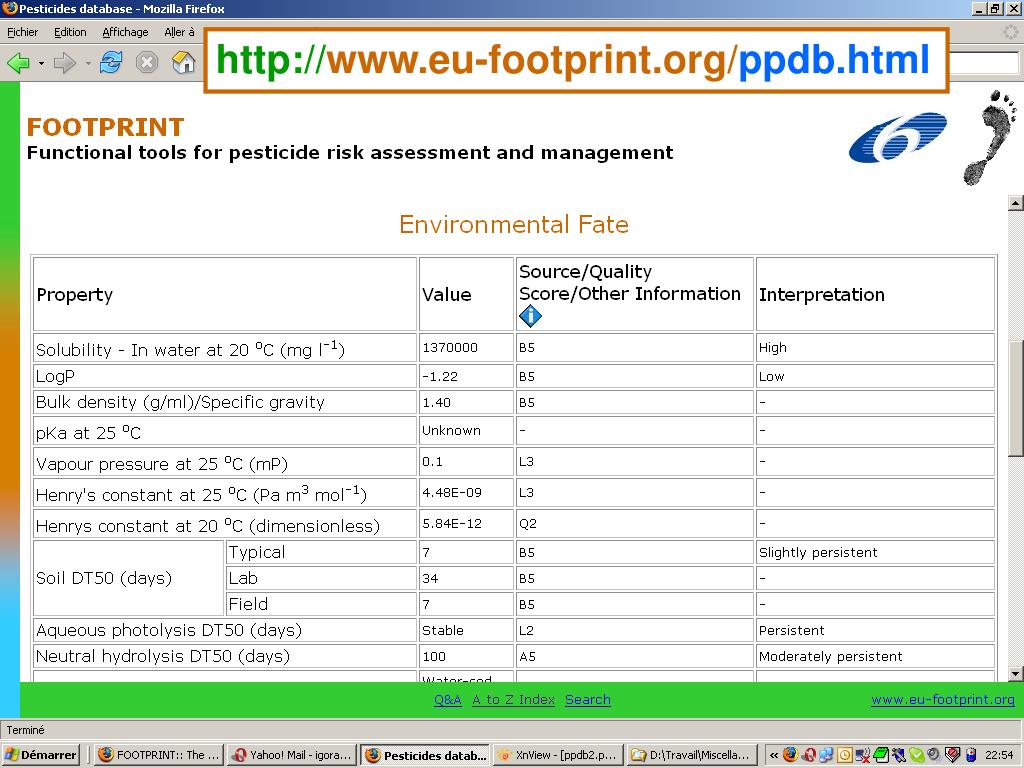Viewport: 1024px width, 768px height.
Task: Click the LogP value -1.22
Action: click(x=440, y=376)
